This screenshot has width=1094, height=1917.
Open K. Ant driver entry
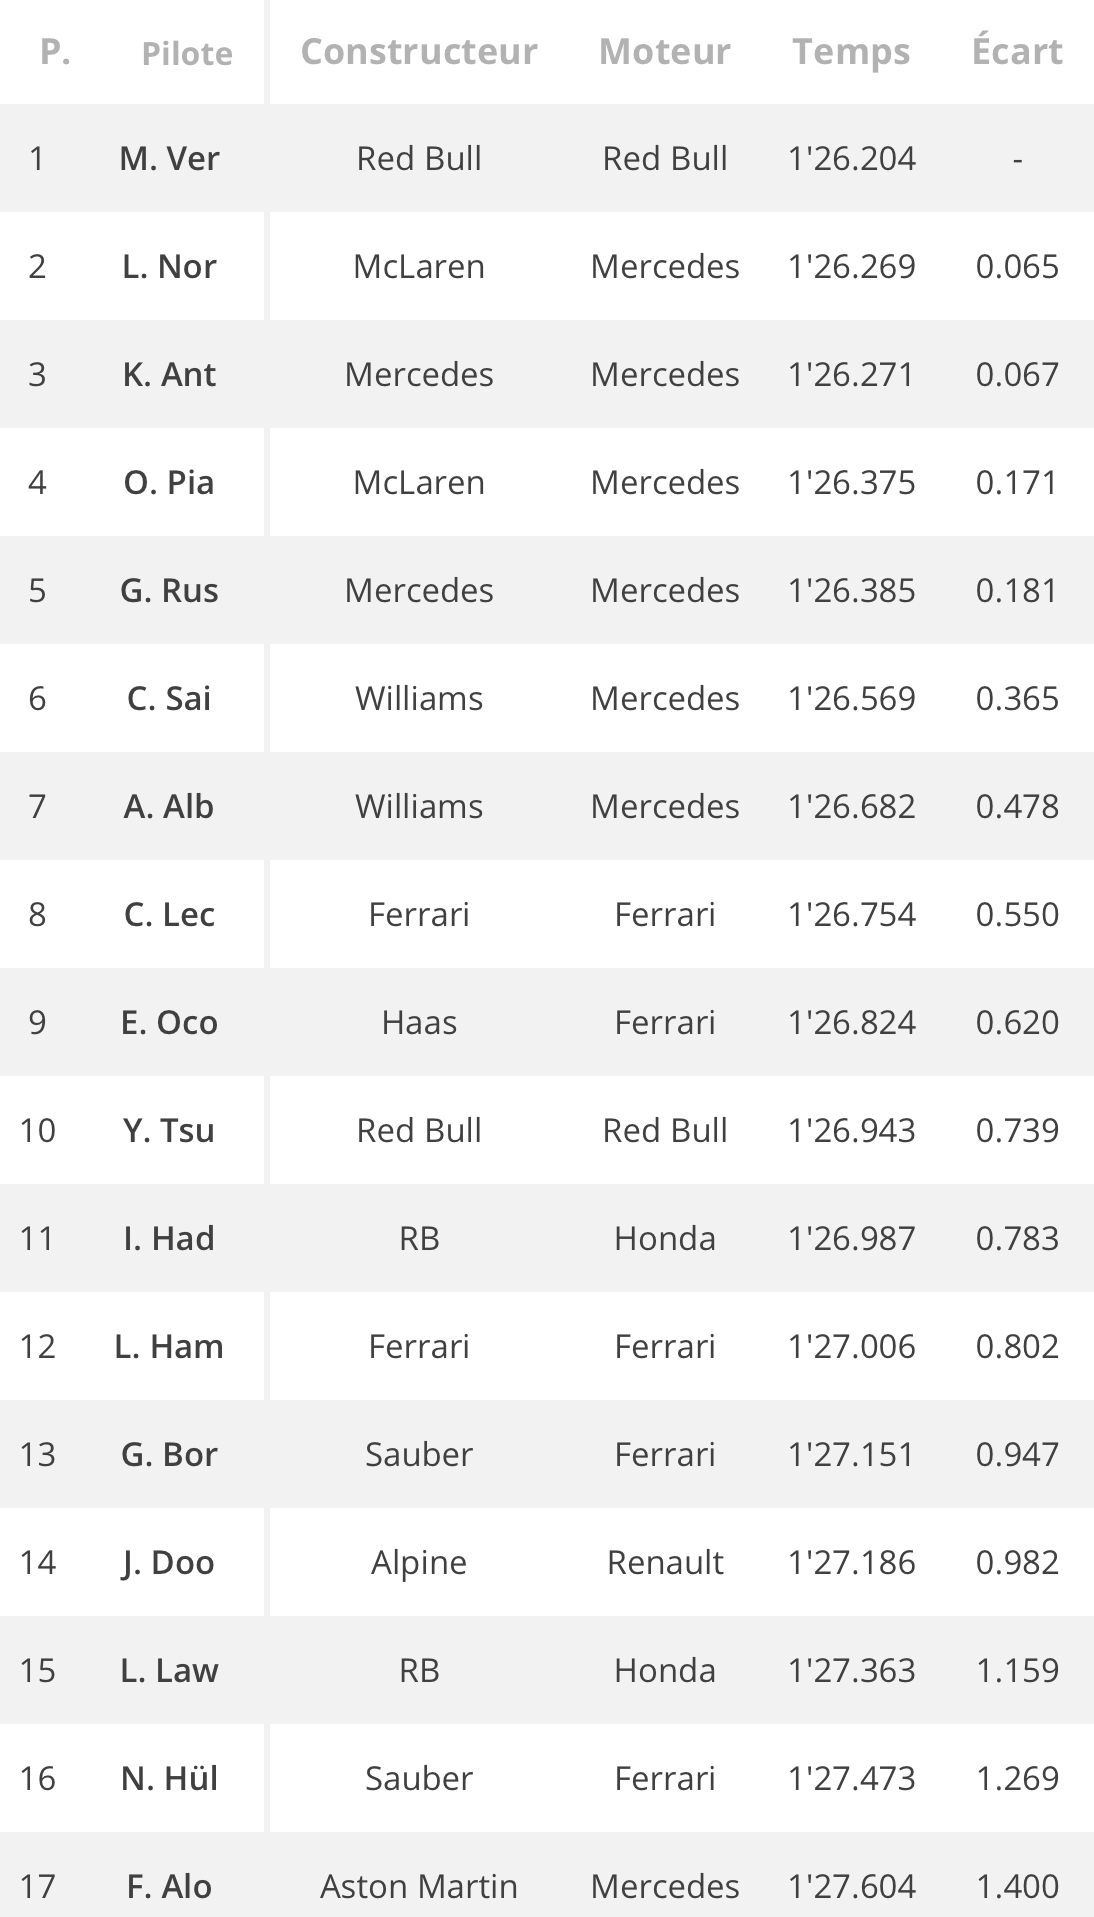pos(169,374)
